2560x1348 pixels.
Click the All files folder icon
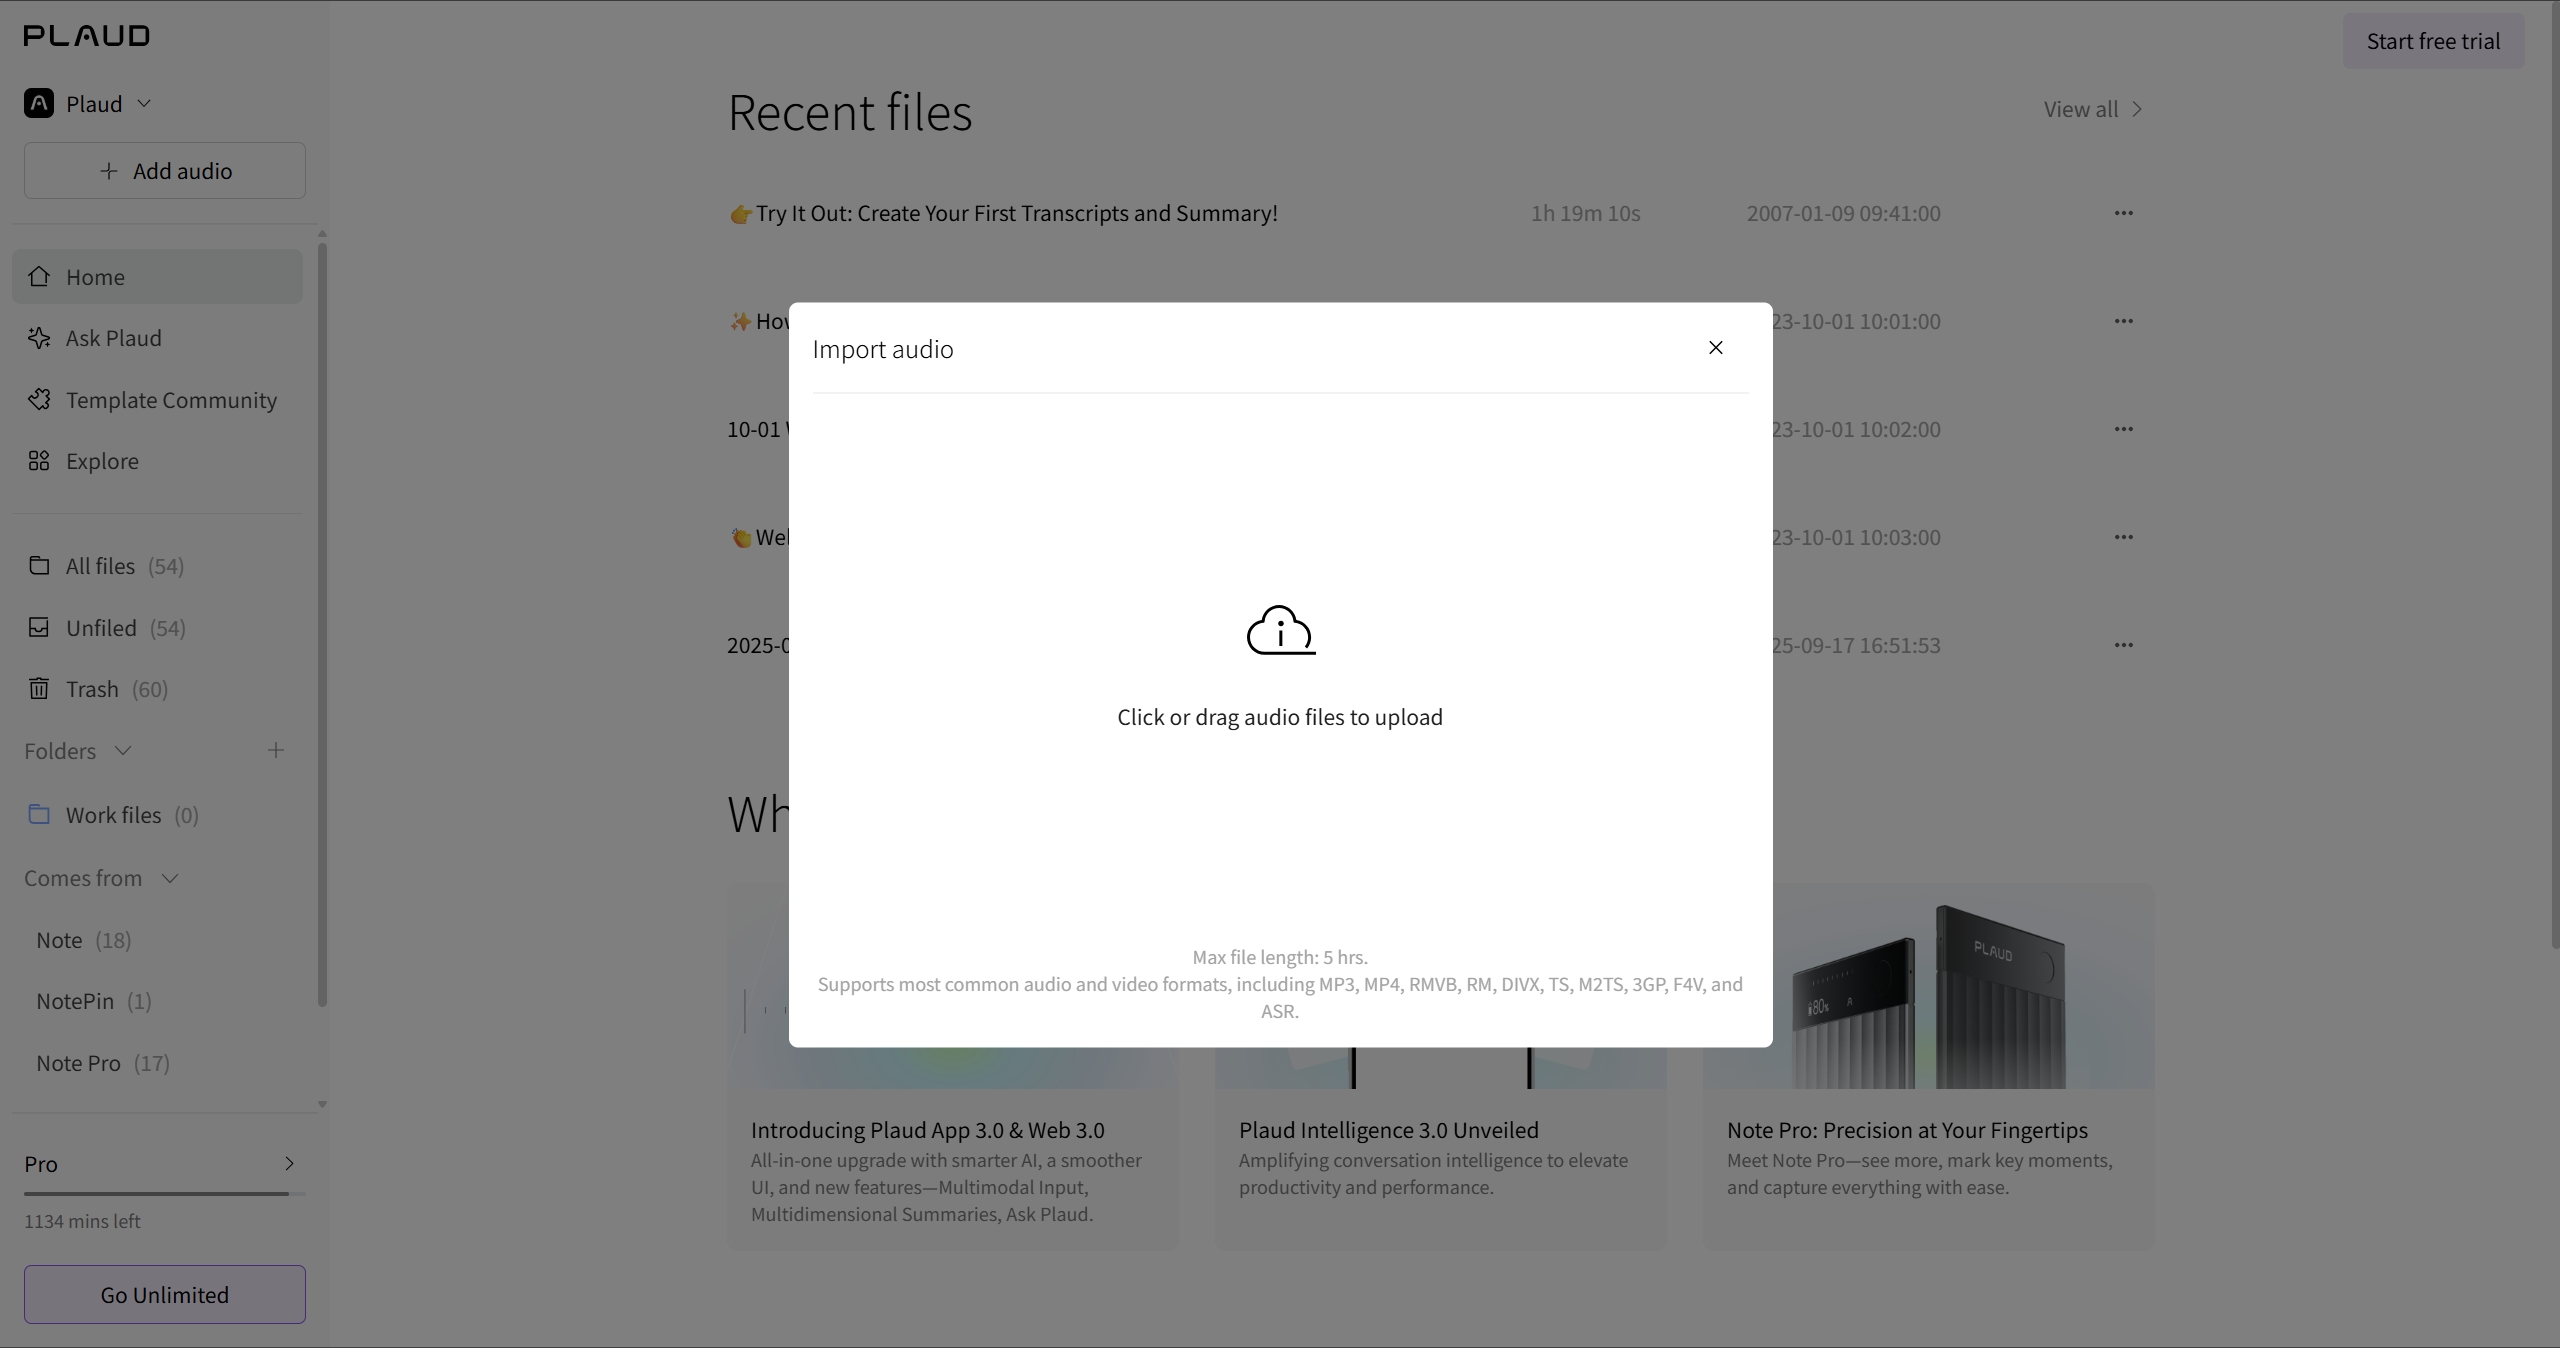(39, 565)
